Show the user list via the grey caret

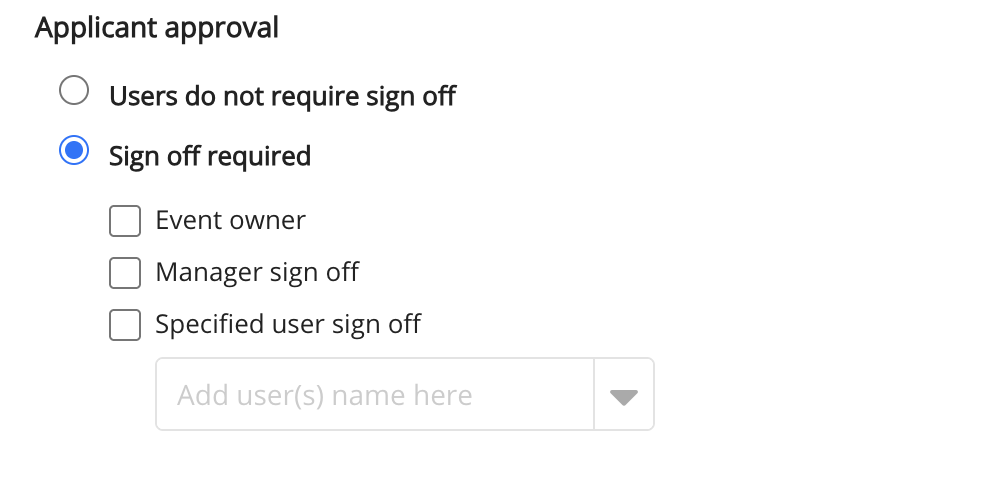click(x=624, y=397)
